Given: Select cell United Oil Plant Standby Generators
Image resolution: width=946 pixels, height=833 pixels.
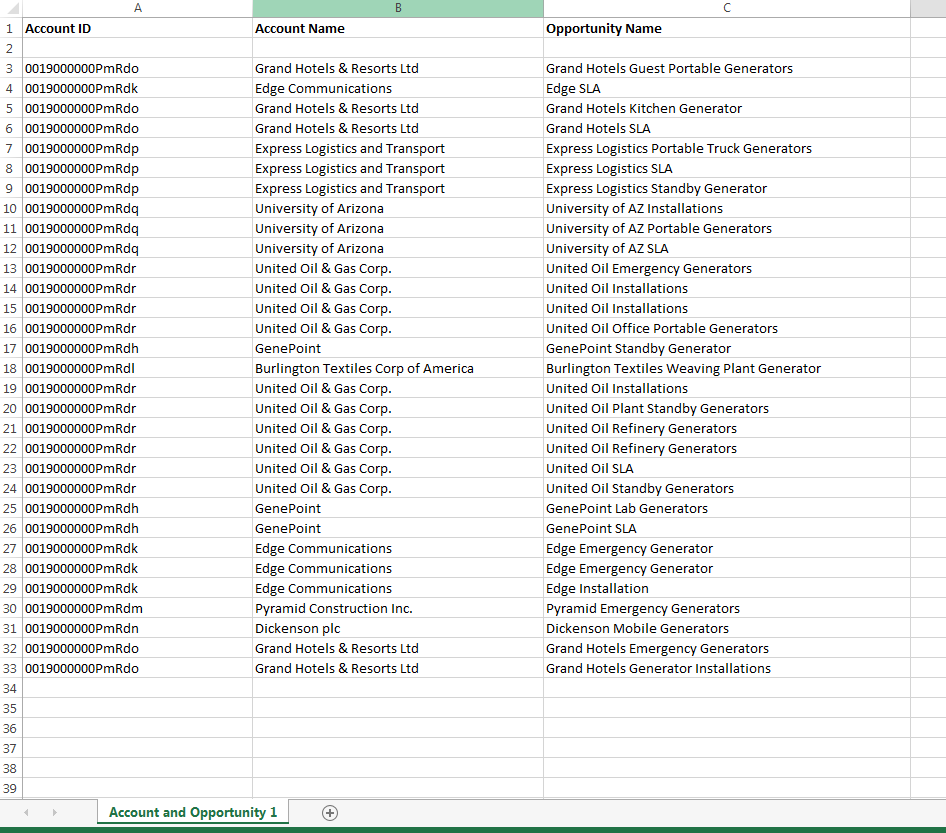Looking at the screenshot, I should pyautogui.click(x=727, y=408).
